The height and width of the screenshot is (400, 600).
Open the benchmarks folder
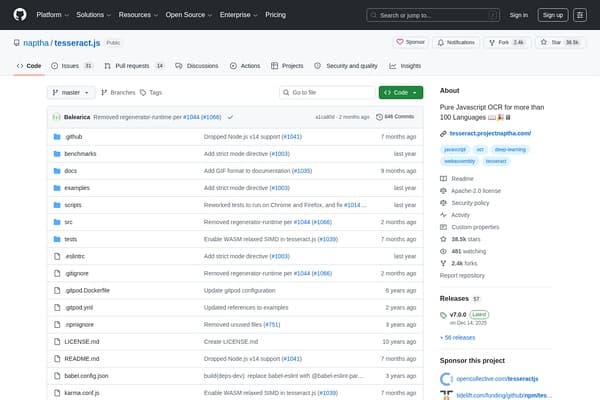coord(80,154)
